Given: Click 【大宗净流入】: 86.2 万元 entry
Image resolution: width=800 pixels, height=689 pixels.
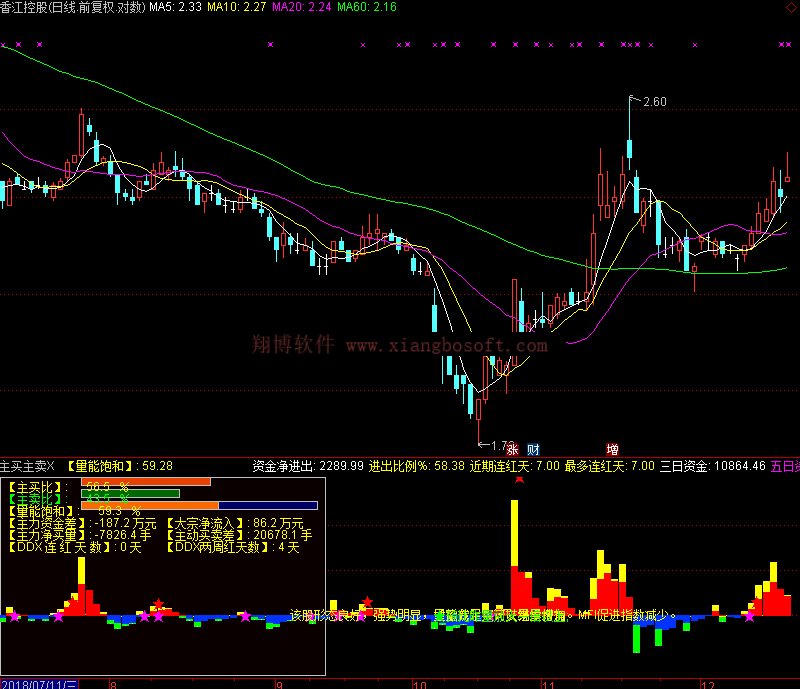Looking at the screenshot, I should click(234, 523).
